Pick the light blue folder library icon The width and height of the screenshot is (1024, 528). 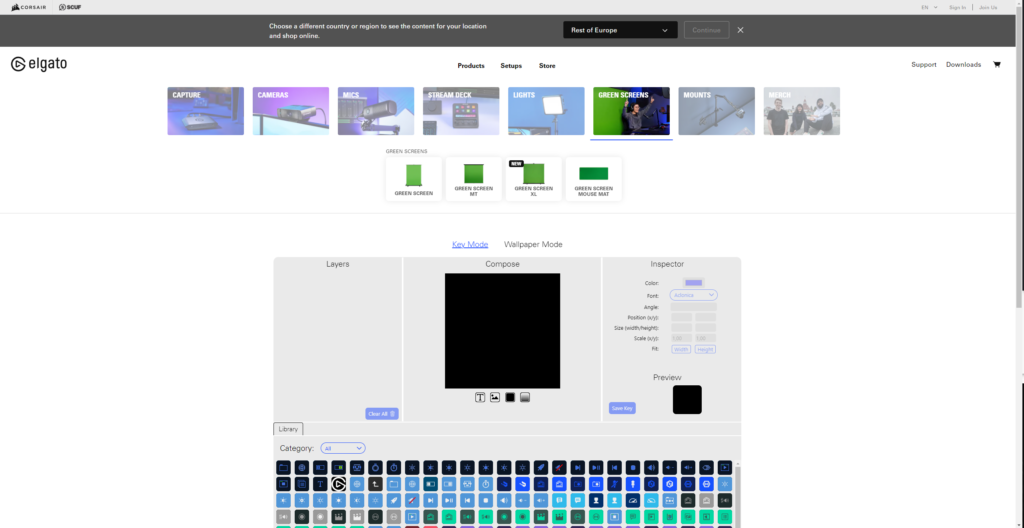394,484
